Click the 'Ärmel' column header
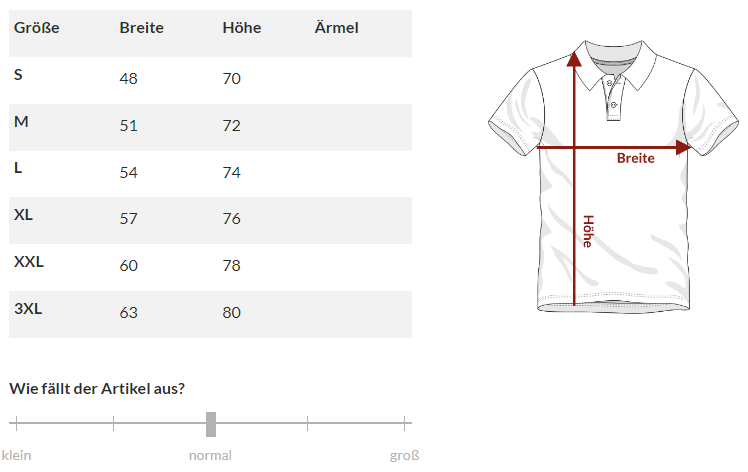748x472 pixels. click(x=336, y=28)
